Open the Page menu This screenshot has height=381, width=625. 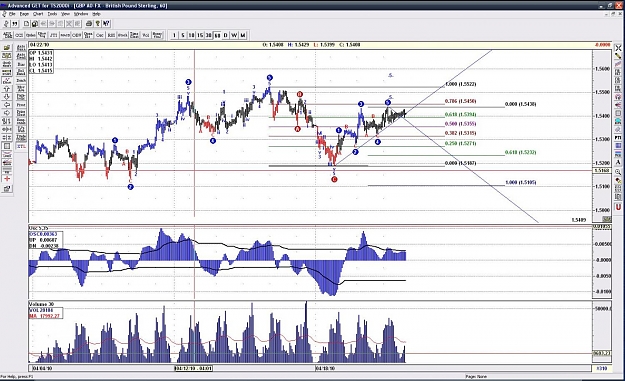pos(24,14)
